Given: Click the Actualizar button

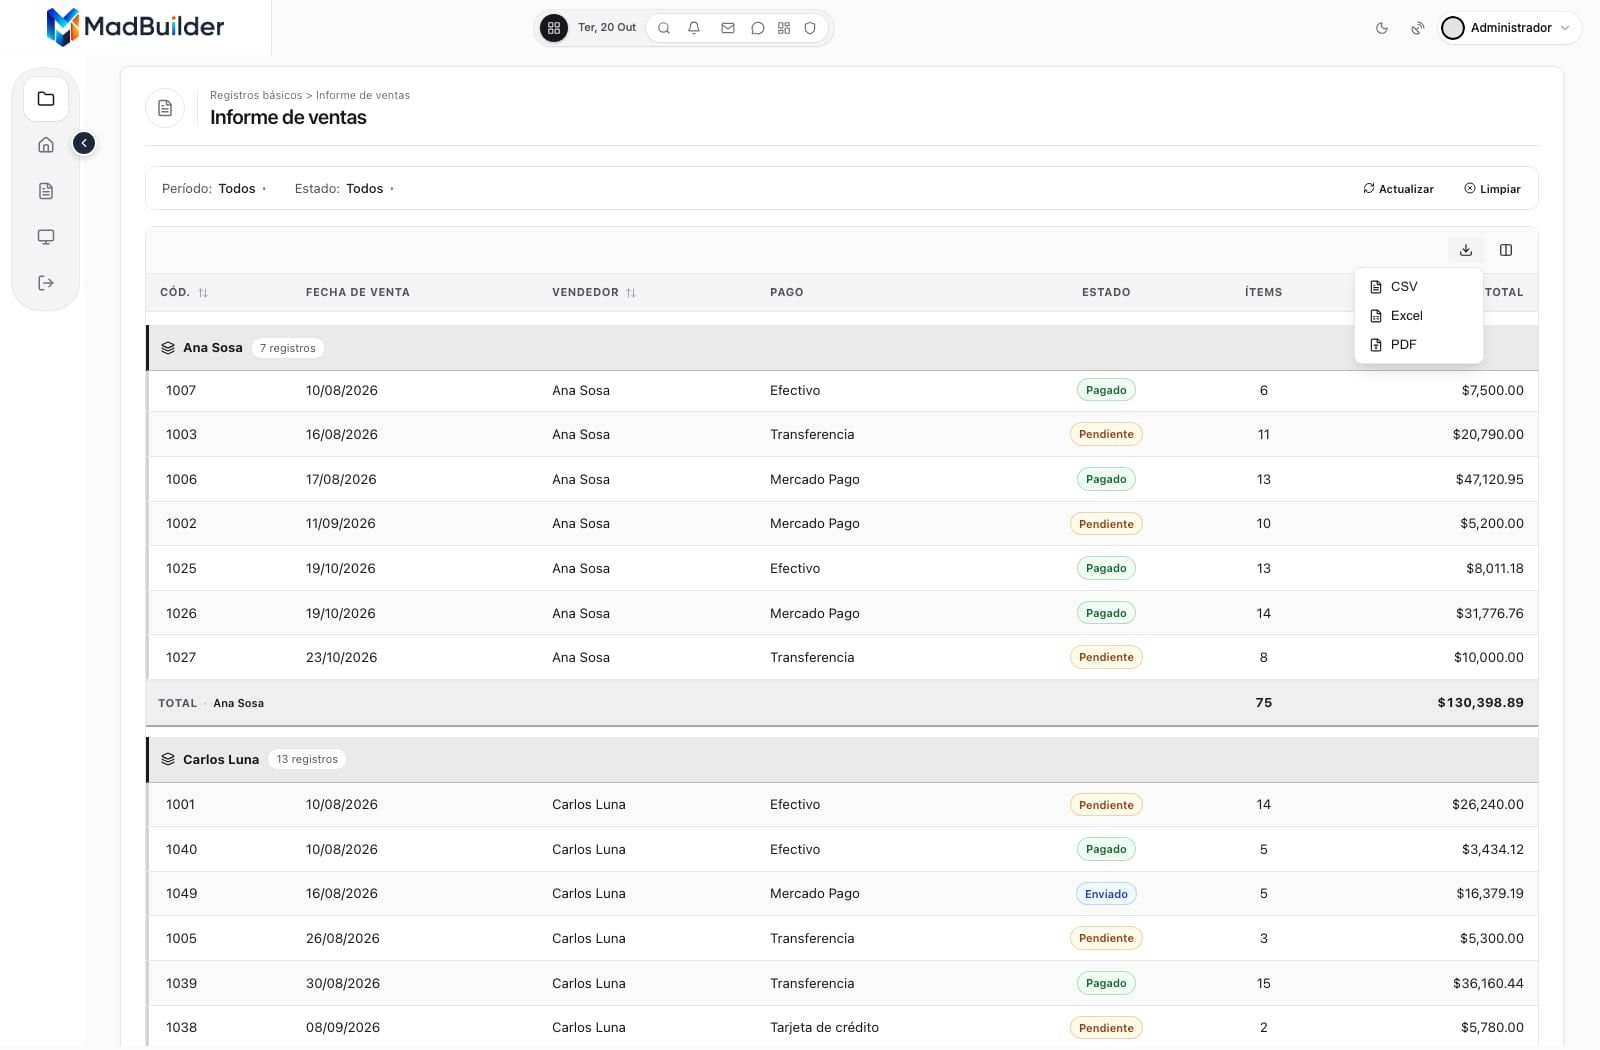Looking at the screenshot, I should (x=1398, y=189).
